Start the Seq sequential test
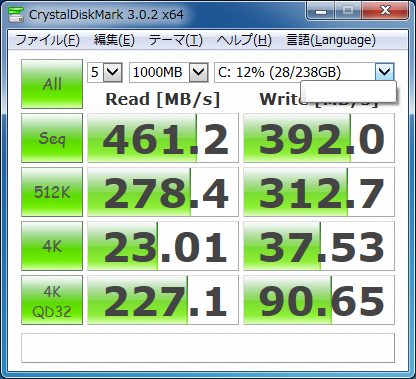 click(x=52, y=138)
